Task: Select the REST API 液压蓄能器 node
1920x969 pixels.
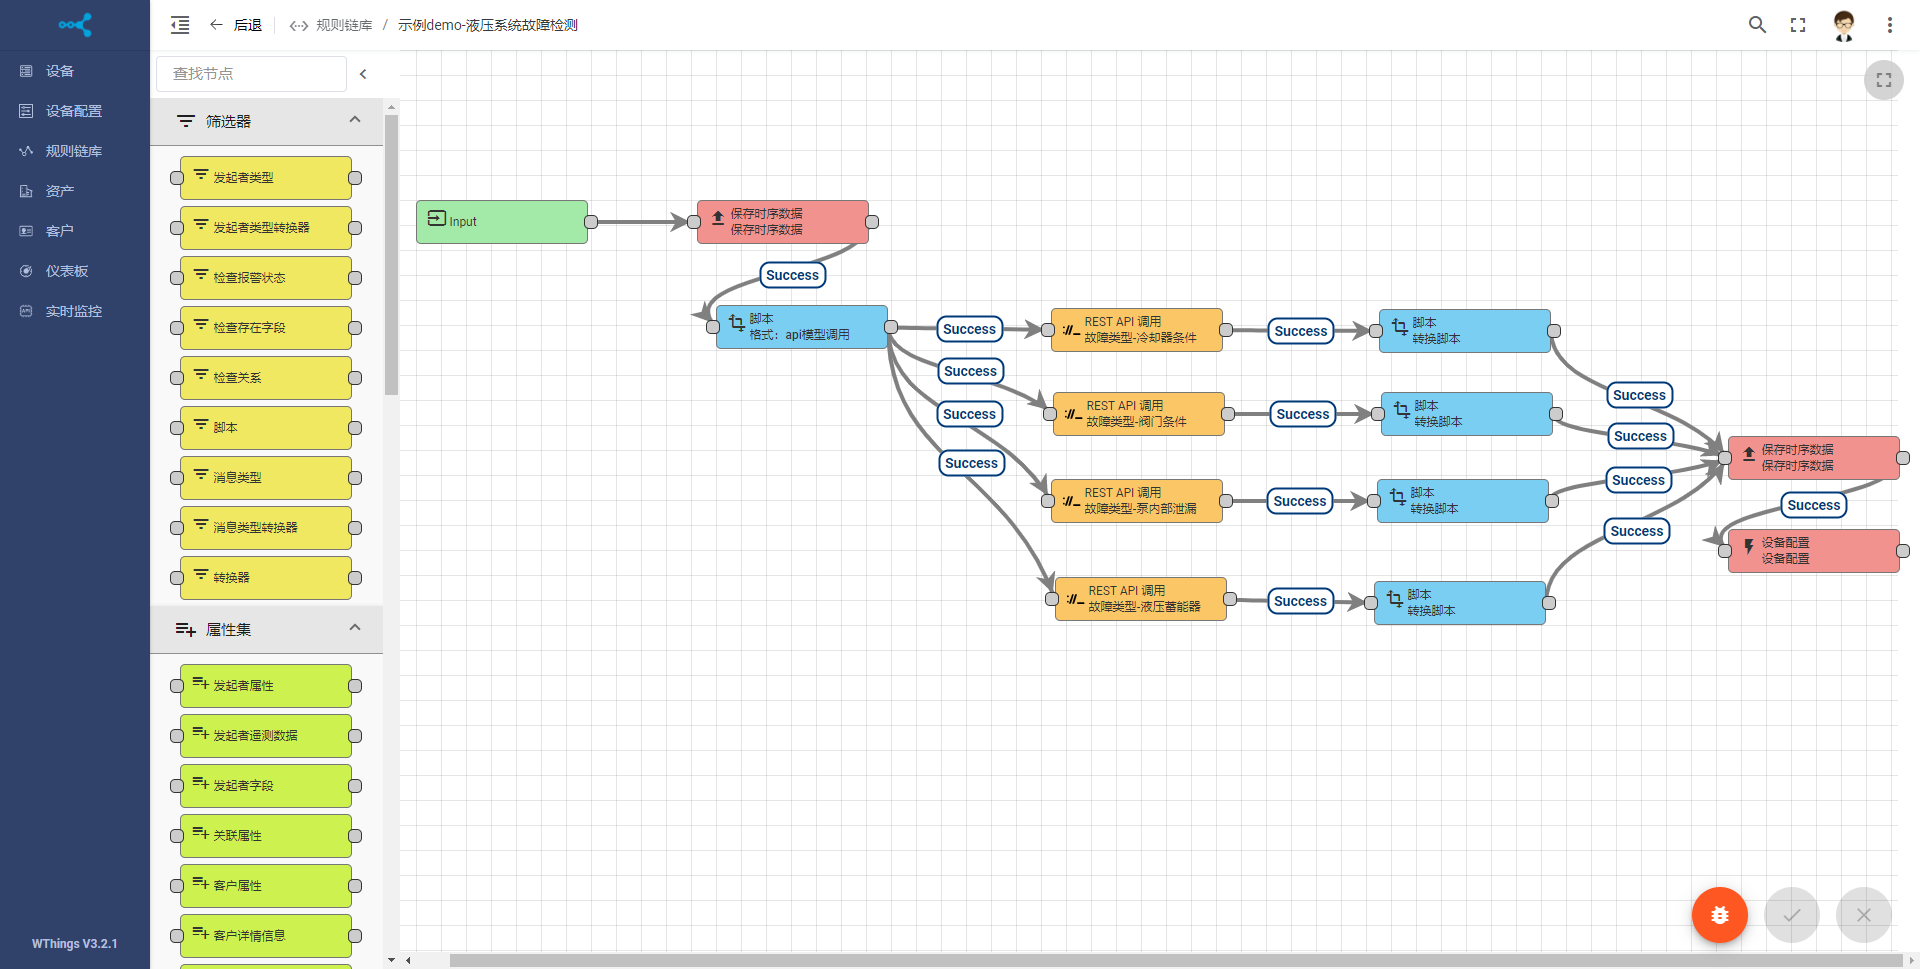Action: (1141, 599)
